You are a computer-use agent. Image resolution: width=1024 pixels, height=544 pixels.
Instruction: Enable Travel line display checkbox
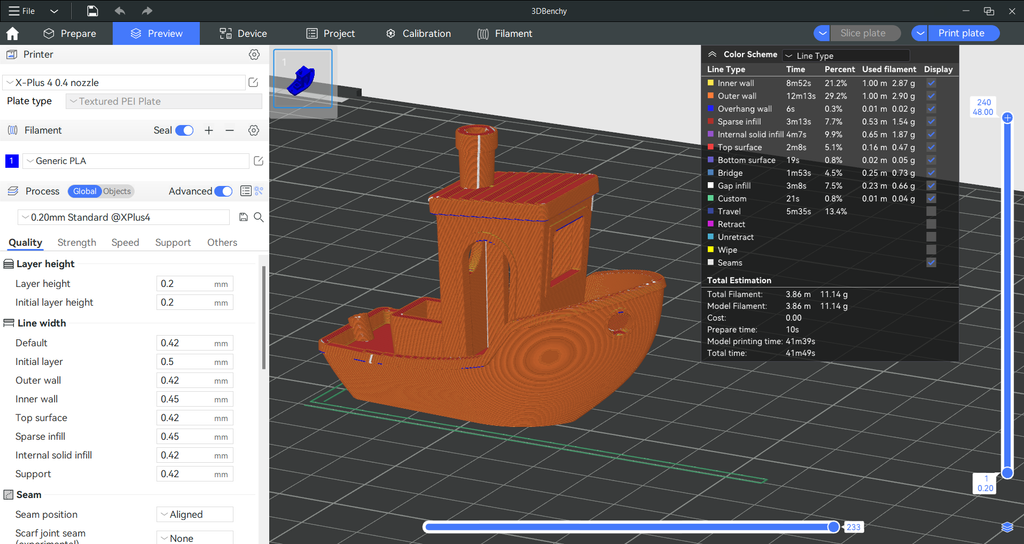(932, 211)
